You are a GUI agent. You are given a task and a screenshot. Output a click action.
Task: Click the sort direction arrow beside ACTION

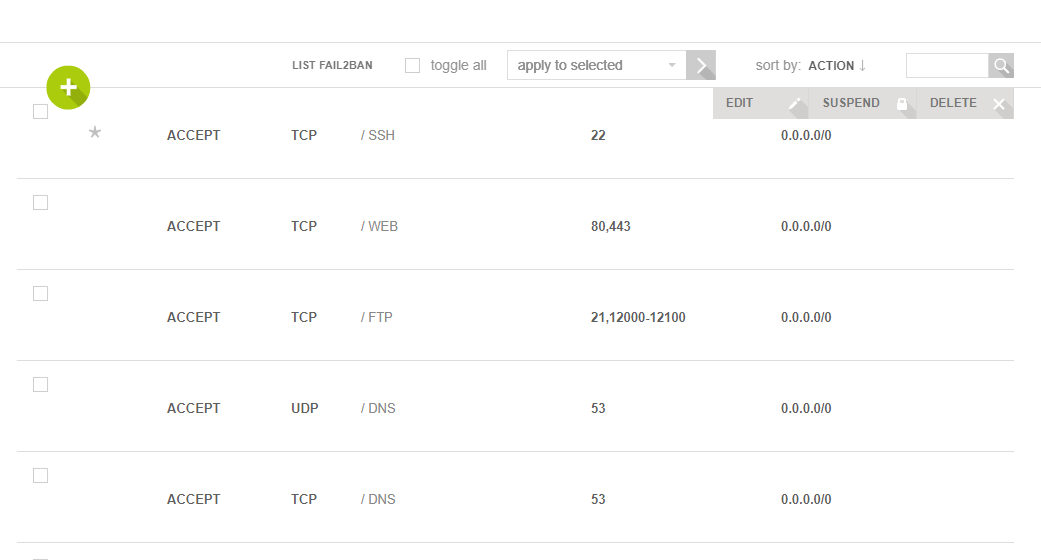coord(862,66)
